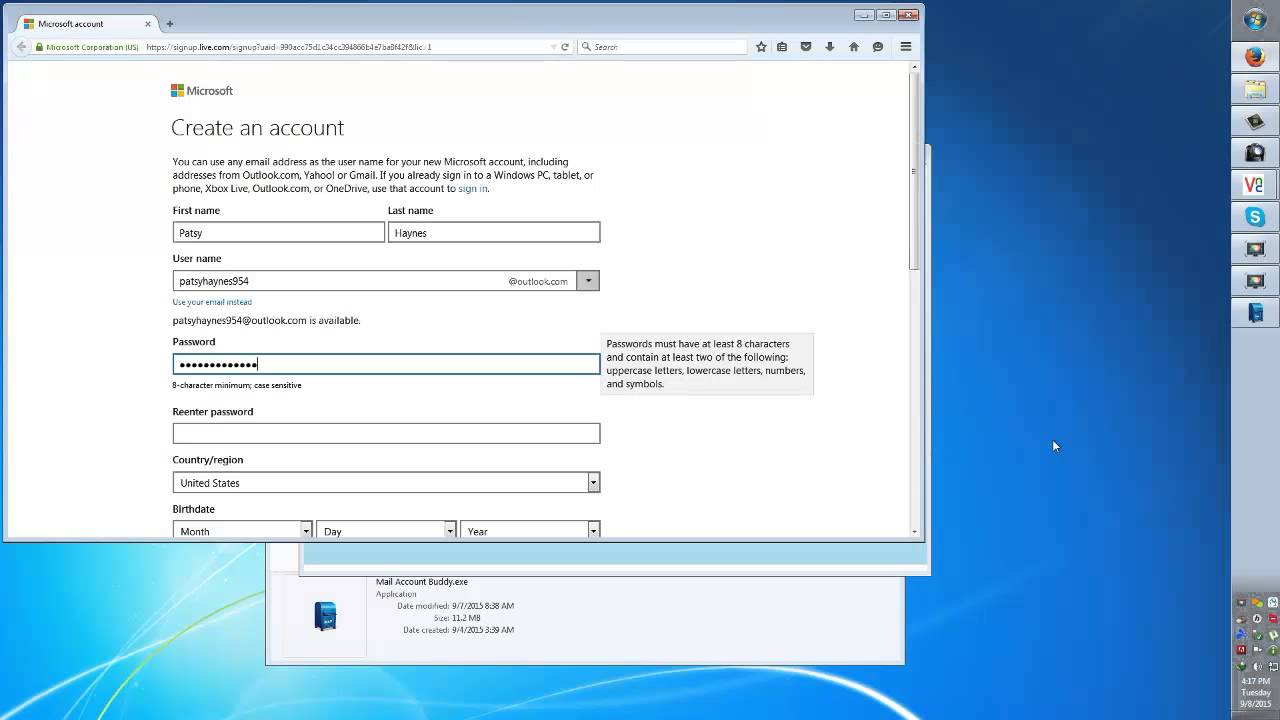Open the Birthdate Day dropdown

coord(386,531)
